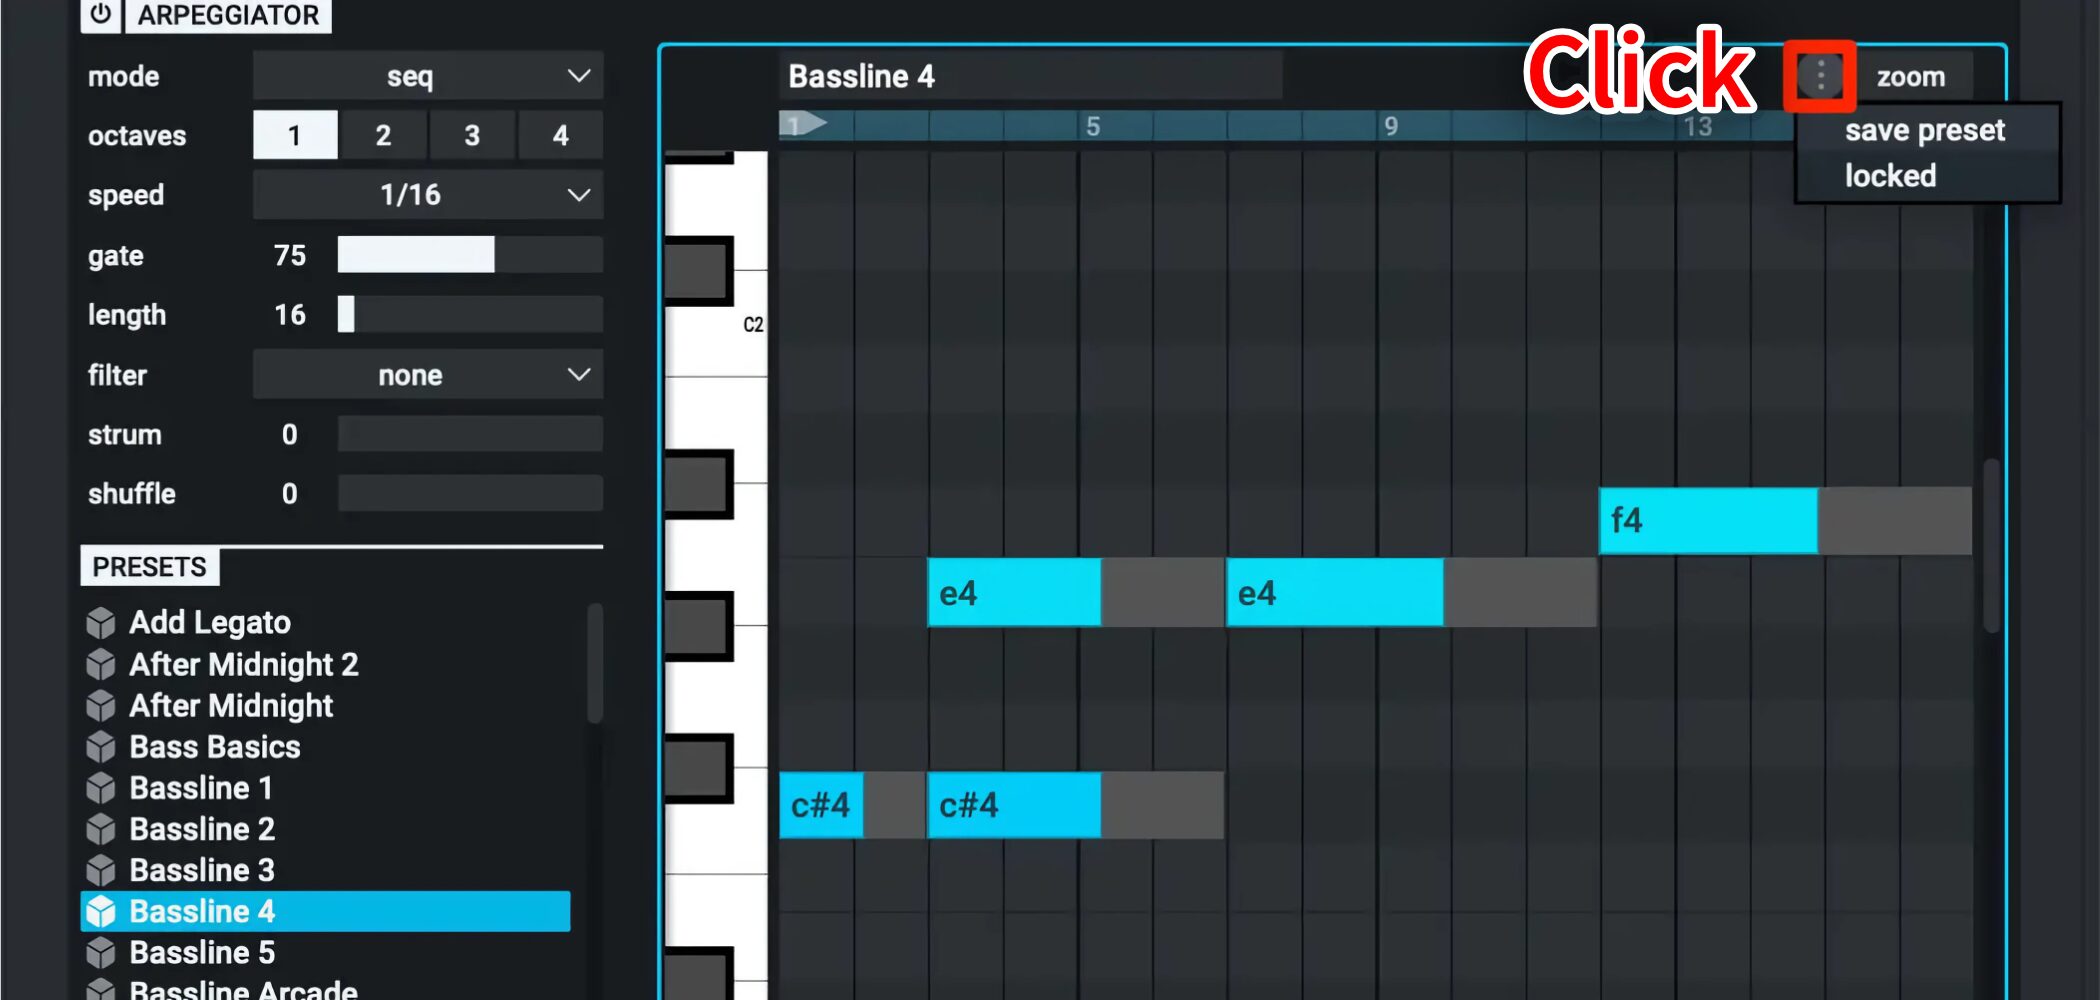This screenshot has width=2100, height=1000.
Task: Select the f4 note block
Action: (x=1708, y=520)
